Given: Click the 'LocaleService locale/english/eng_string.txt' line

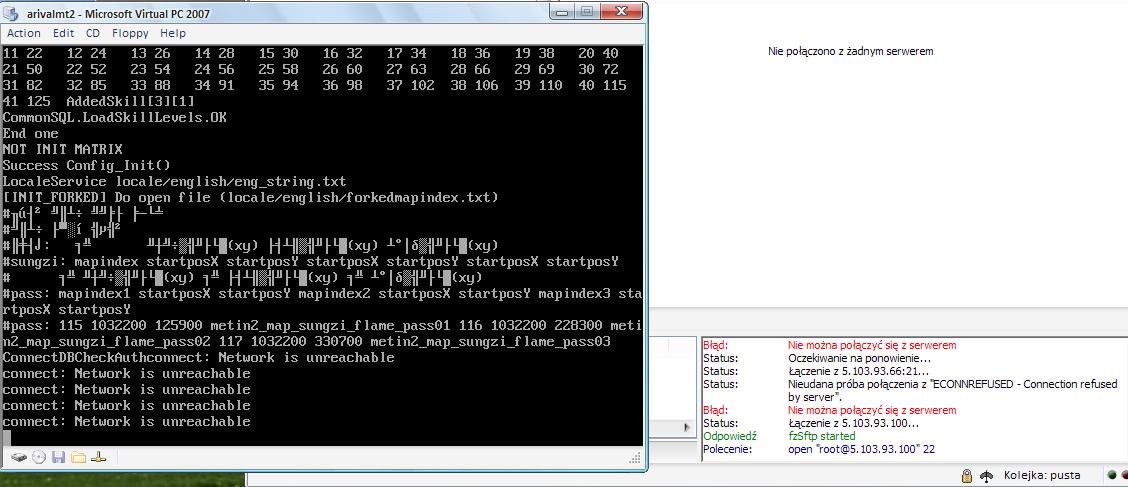Looking at the screenshot, I should 174,181.
